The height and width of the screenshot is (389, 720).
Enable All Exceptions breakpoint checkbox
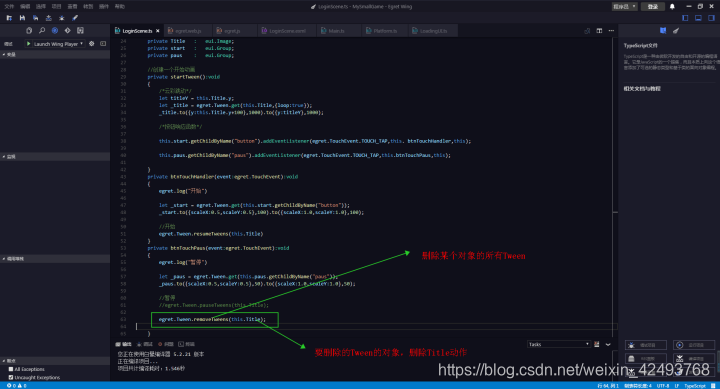[11, 369]
